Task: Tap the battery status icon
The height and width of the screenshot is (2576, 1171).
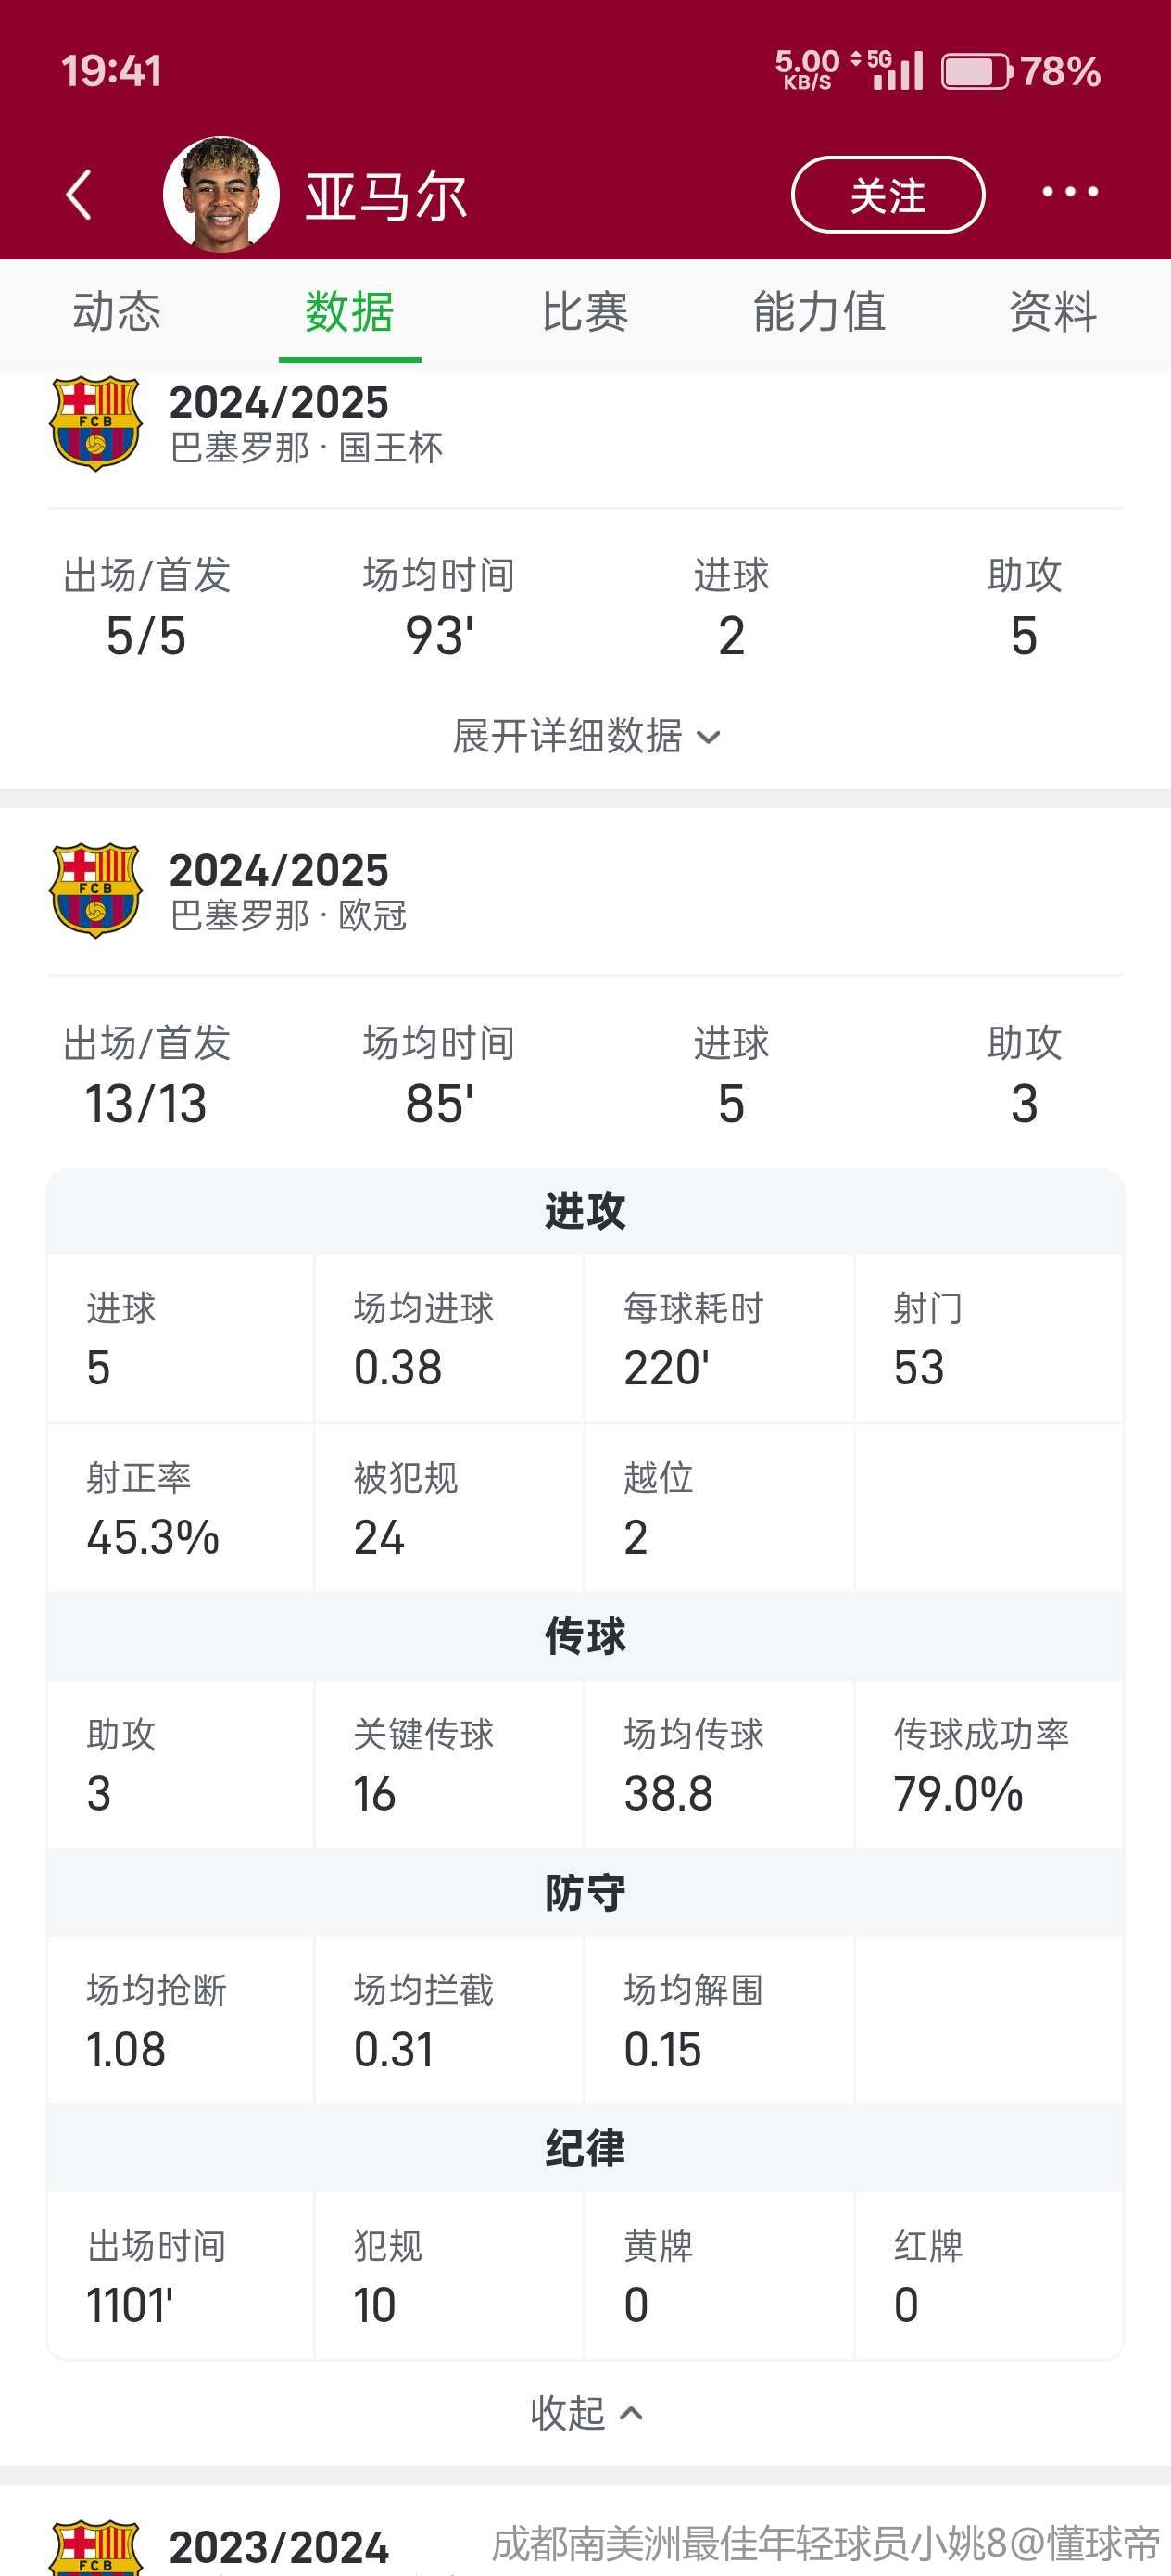Action: tap(976, 72)
